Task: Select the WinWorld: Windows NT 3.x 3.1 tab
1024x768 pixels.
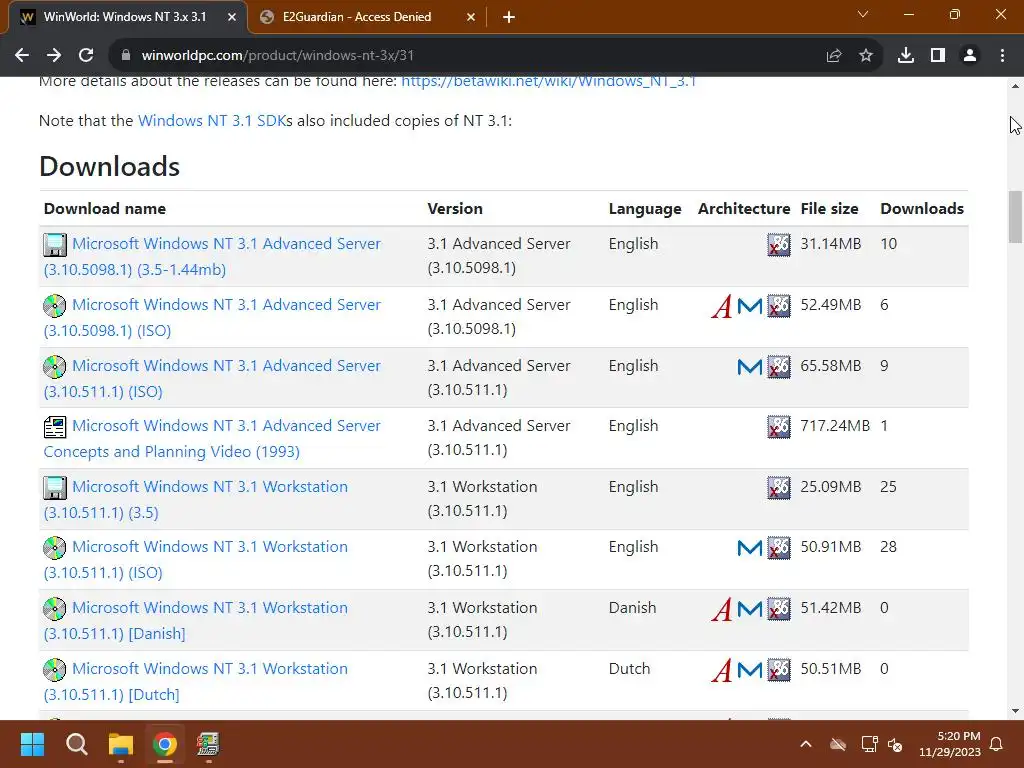Action: [x=128, y=18]
